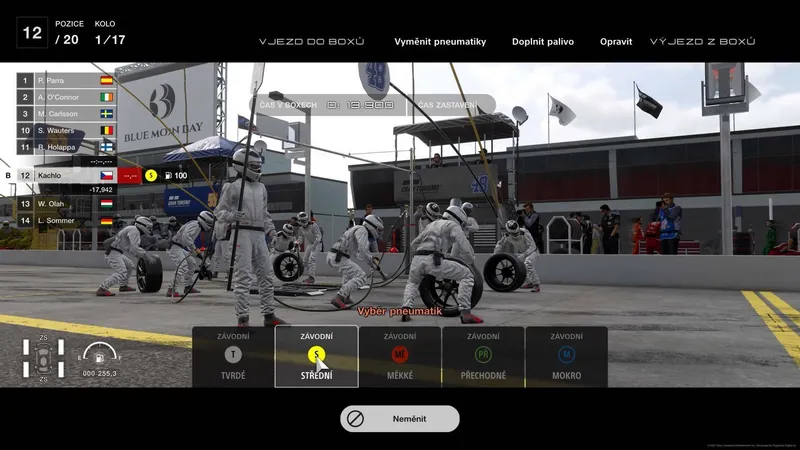The height and width of the screenshot is (450, 800).
Task: Select the Střední medium tyre option
Action: [316, 357]
